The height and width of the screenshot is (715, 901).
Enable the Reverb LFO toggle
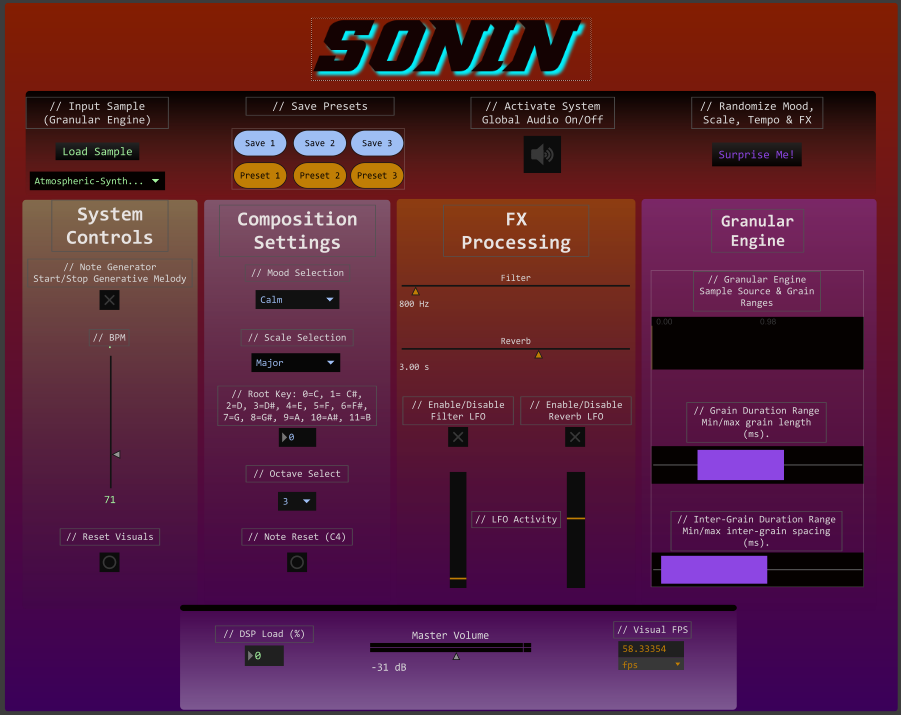pyautogui.click(x=575, y=437)
